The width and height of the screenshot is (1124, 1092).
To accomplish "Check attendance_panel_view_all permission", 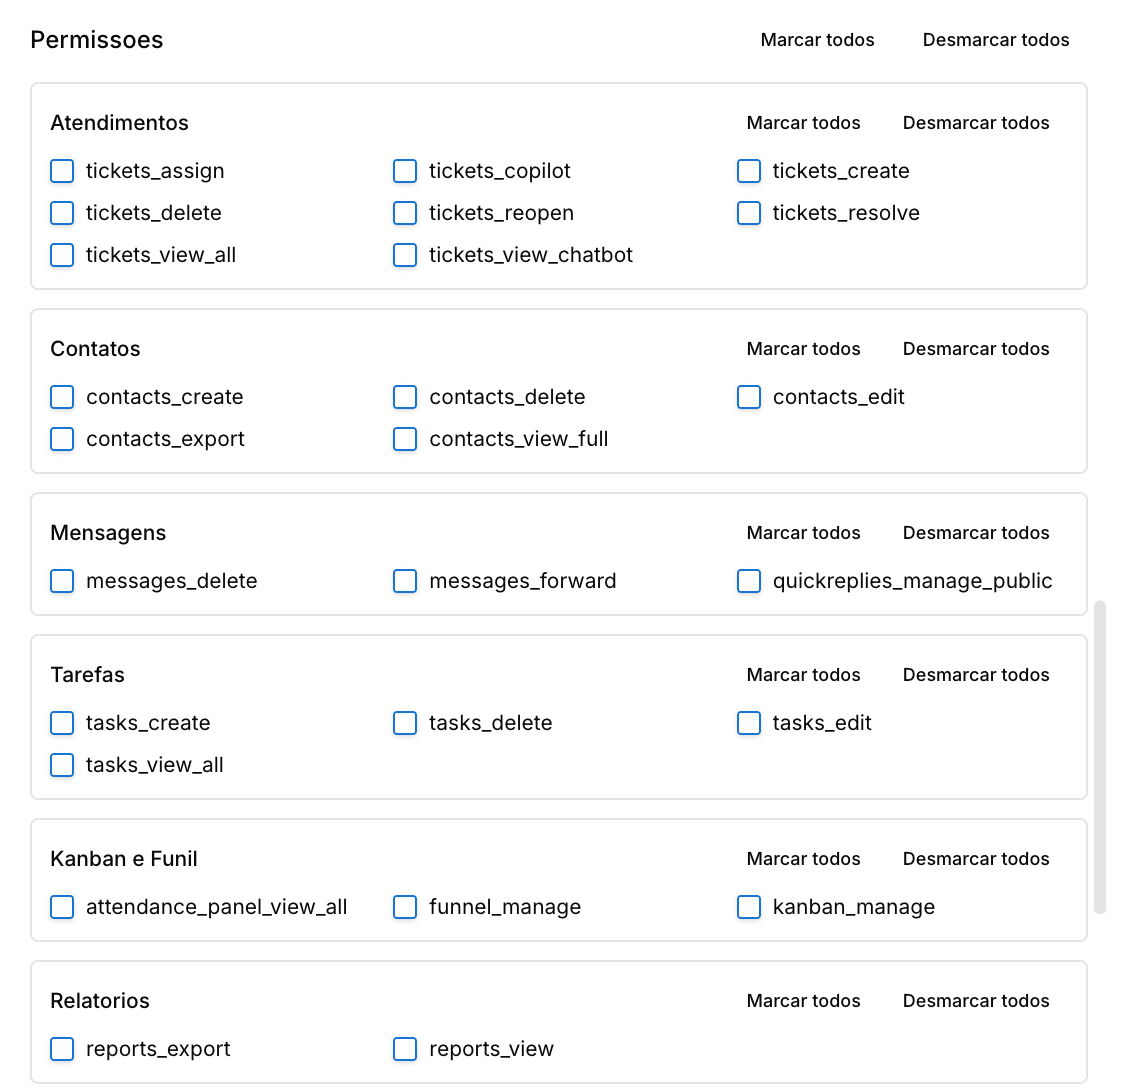I will pos(62,907).
